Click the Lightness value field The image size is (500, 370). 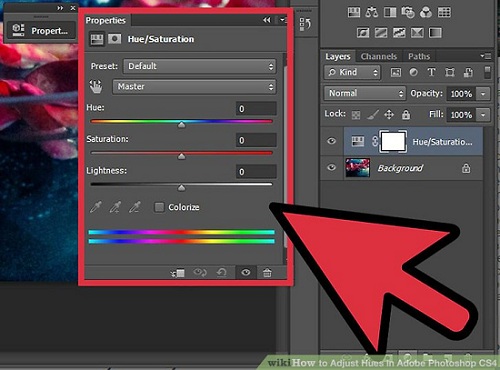256,171
